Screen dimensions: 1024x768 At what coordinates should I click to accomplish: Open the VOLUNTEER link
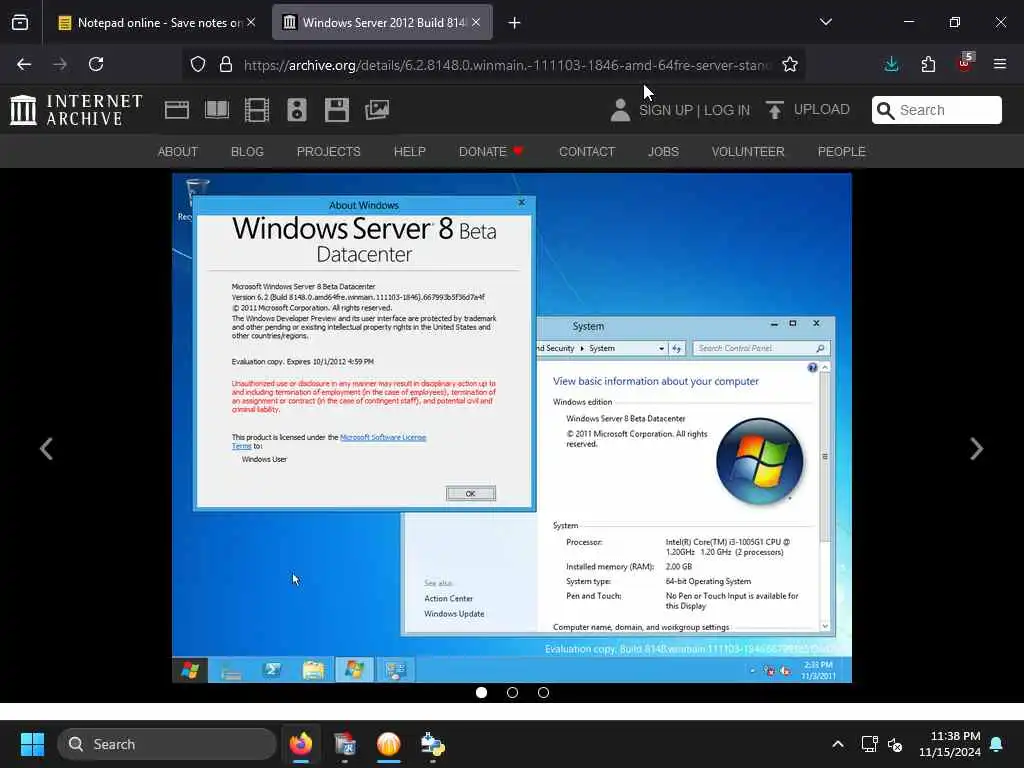pos(748,152)
